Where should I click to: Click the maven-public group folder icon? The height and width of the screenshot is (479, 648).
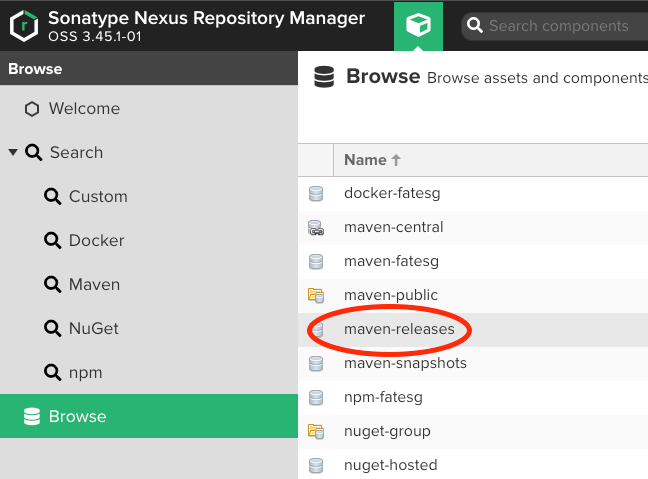point(316,296)
